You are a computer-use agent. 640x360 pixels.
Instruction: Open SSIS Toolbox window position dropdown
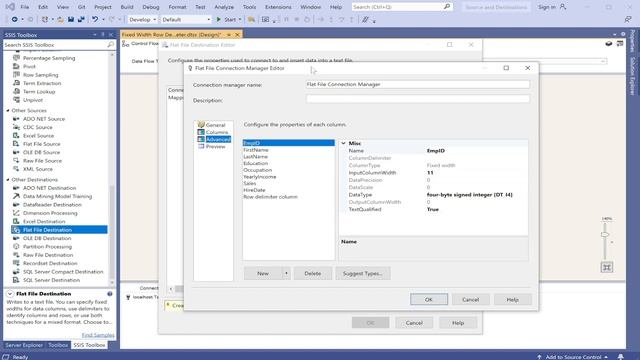point(94,35)
